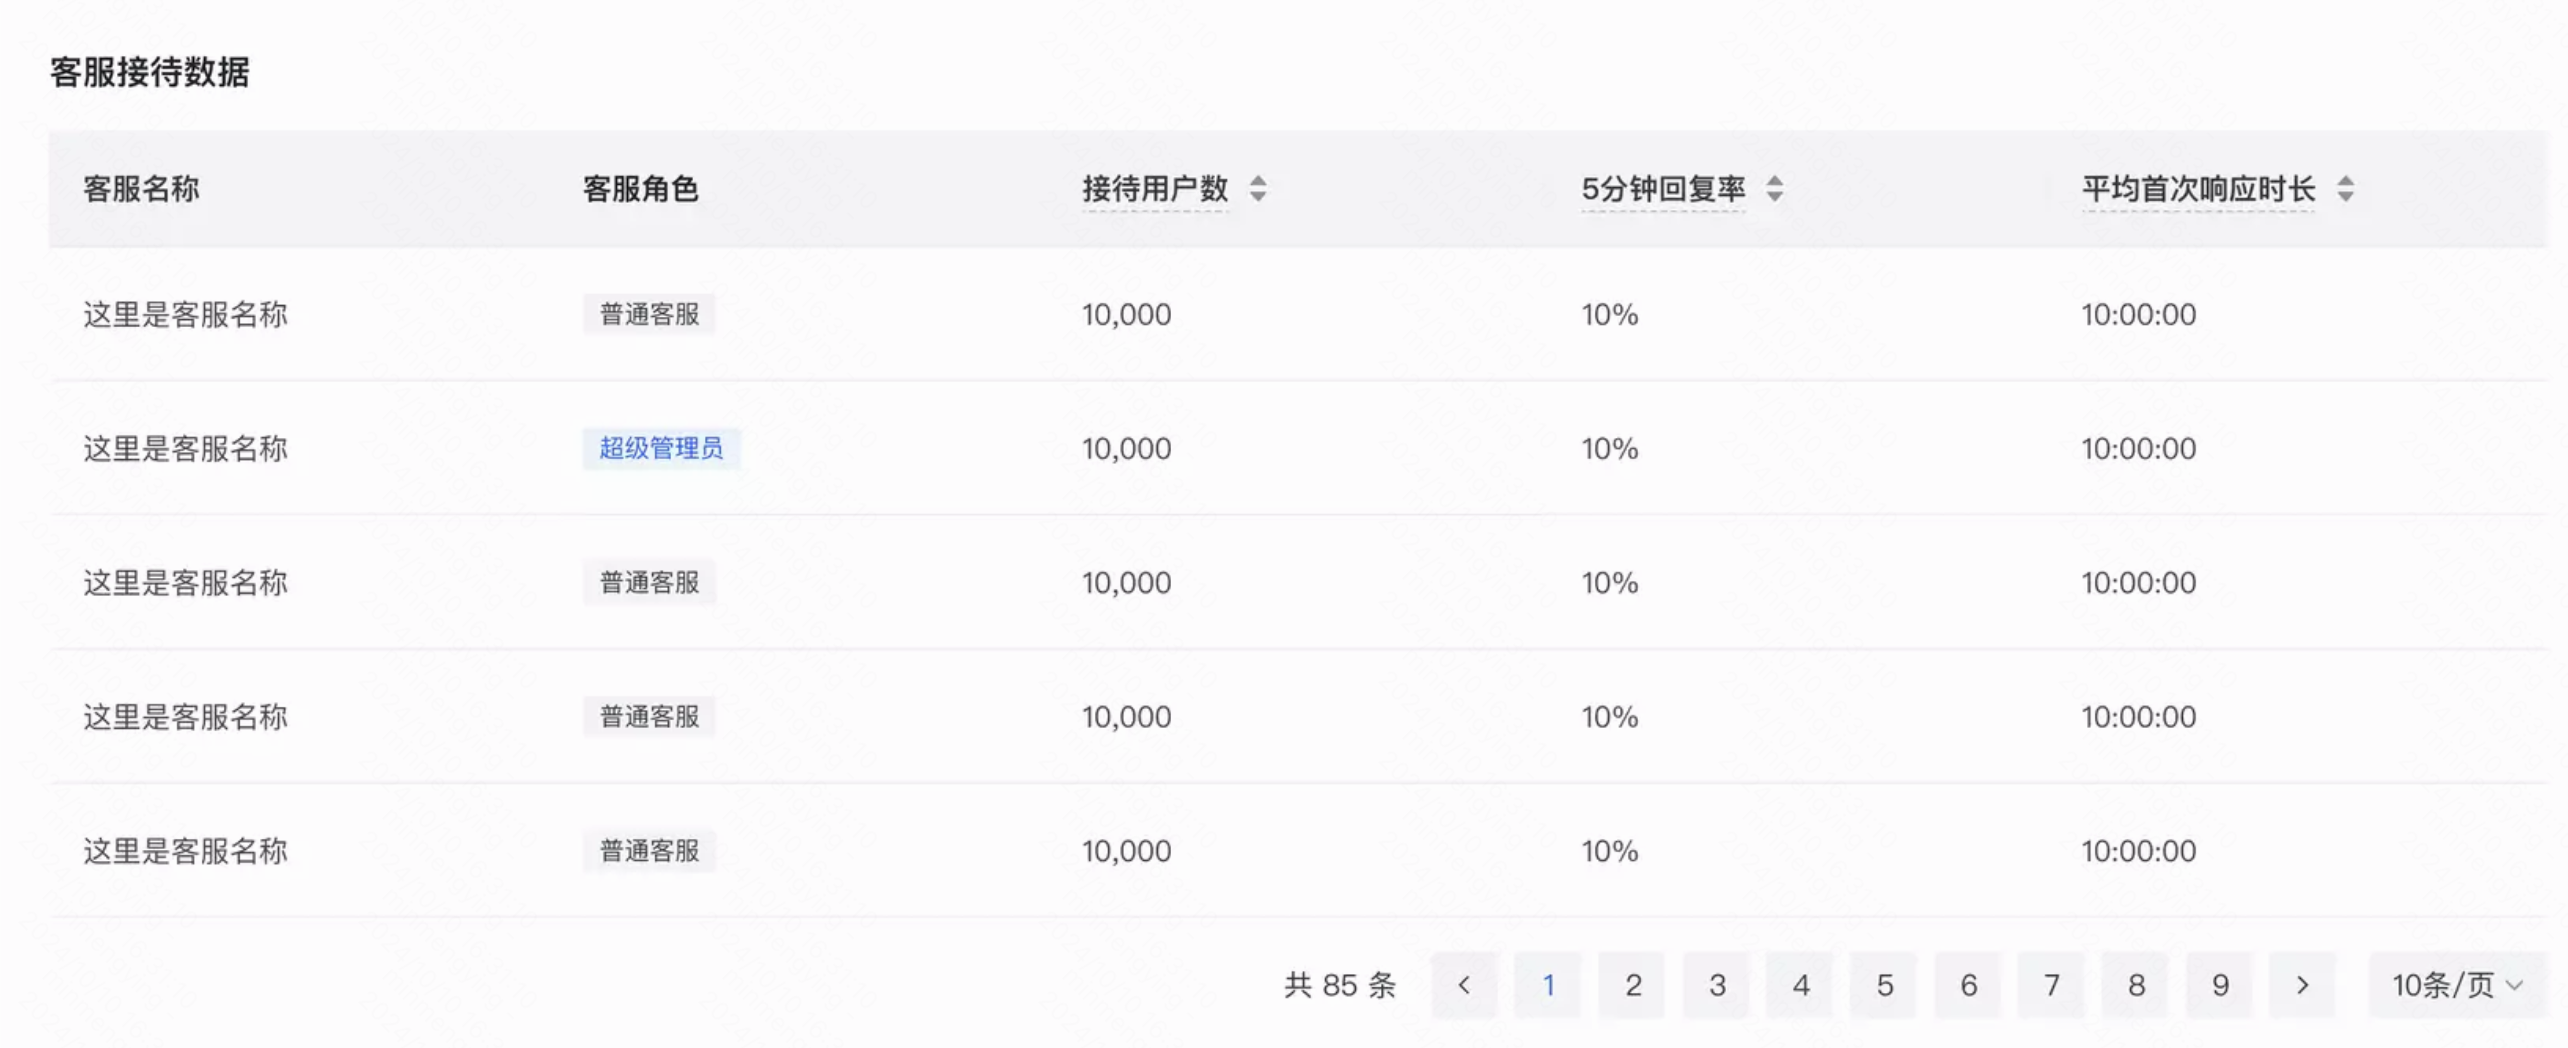Go to page 5 in pagination
2568x1048 pixels.
pyautogui.click(x=1884, y=984)
